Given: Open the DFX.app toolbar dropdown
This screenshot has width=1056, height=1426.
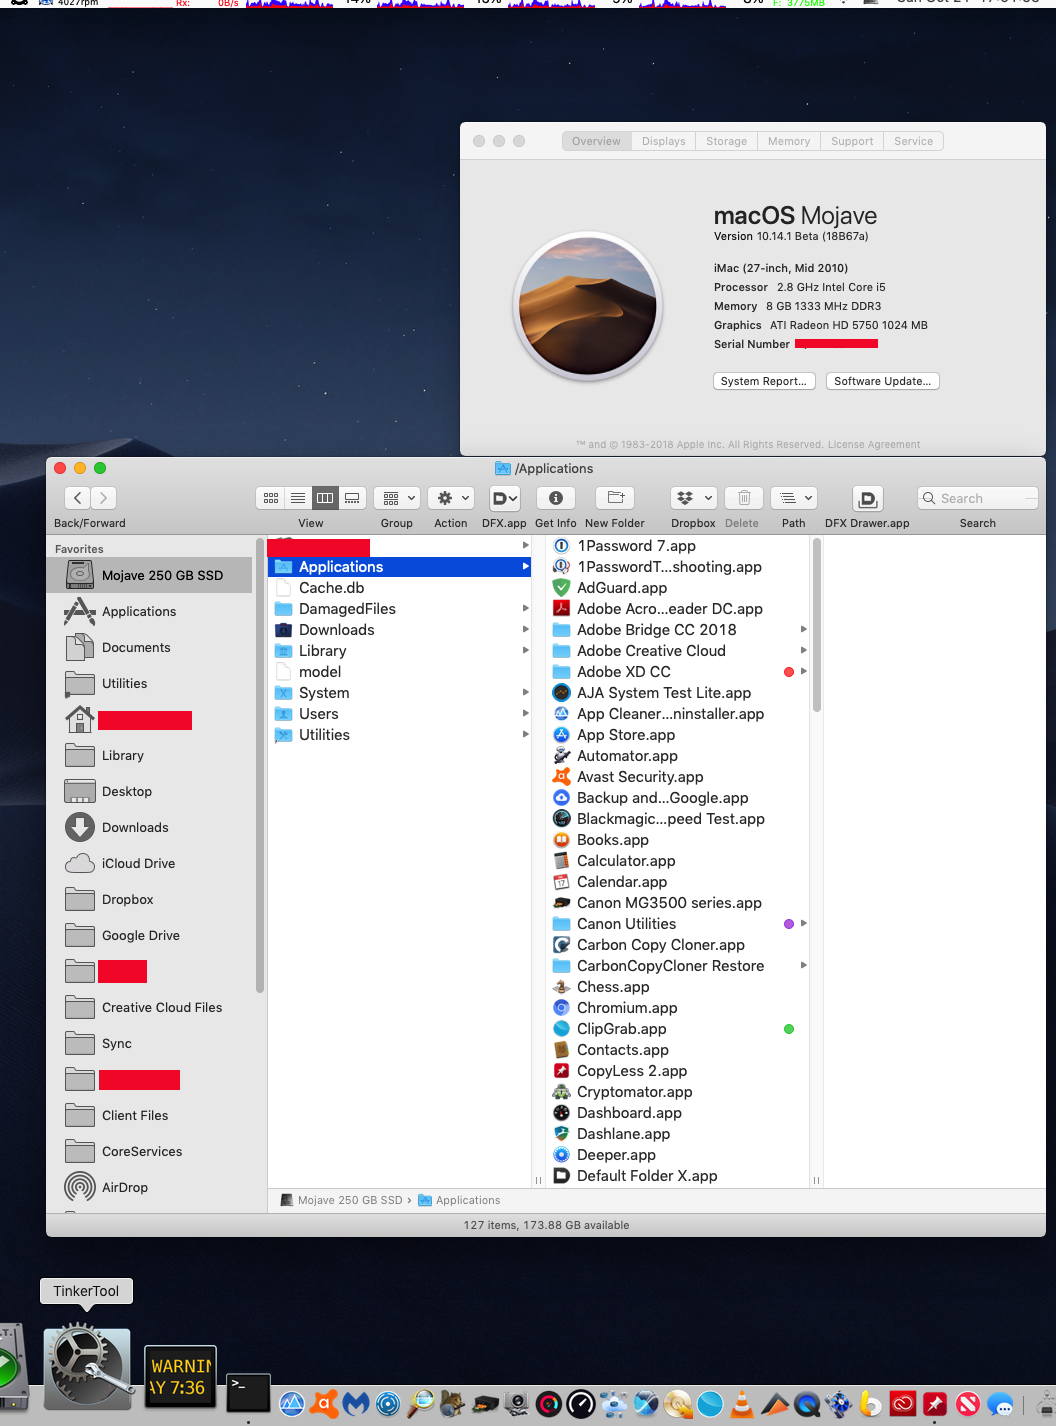Looking at the screenshot, I should tap(505, 498).
